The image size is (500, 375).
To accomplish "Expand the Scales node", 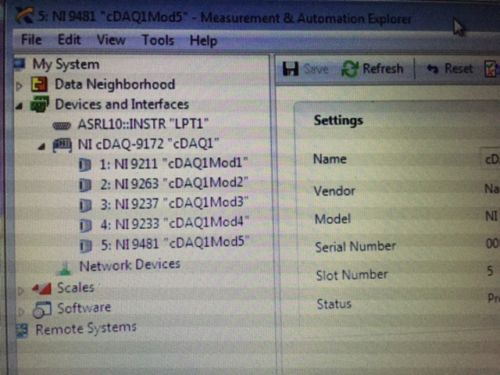I will (x=21, y=291).
